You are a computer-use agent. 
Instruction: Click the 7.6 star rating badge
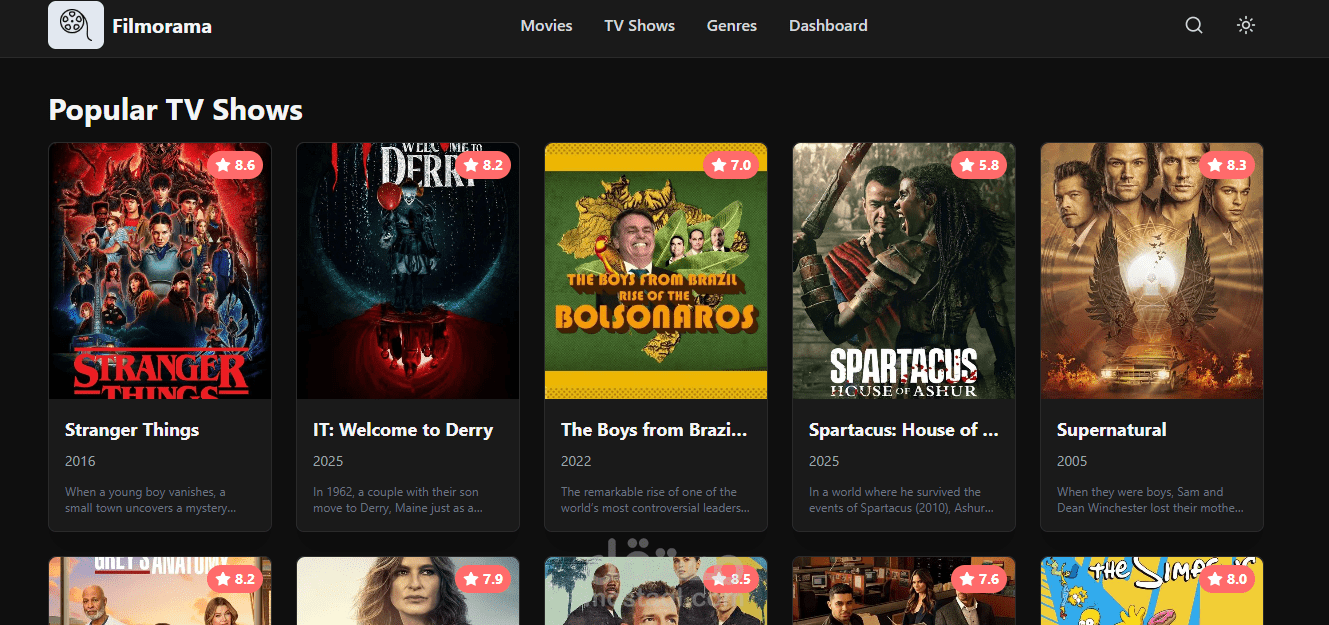pos(979,579)
